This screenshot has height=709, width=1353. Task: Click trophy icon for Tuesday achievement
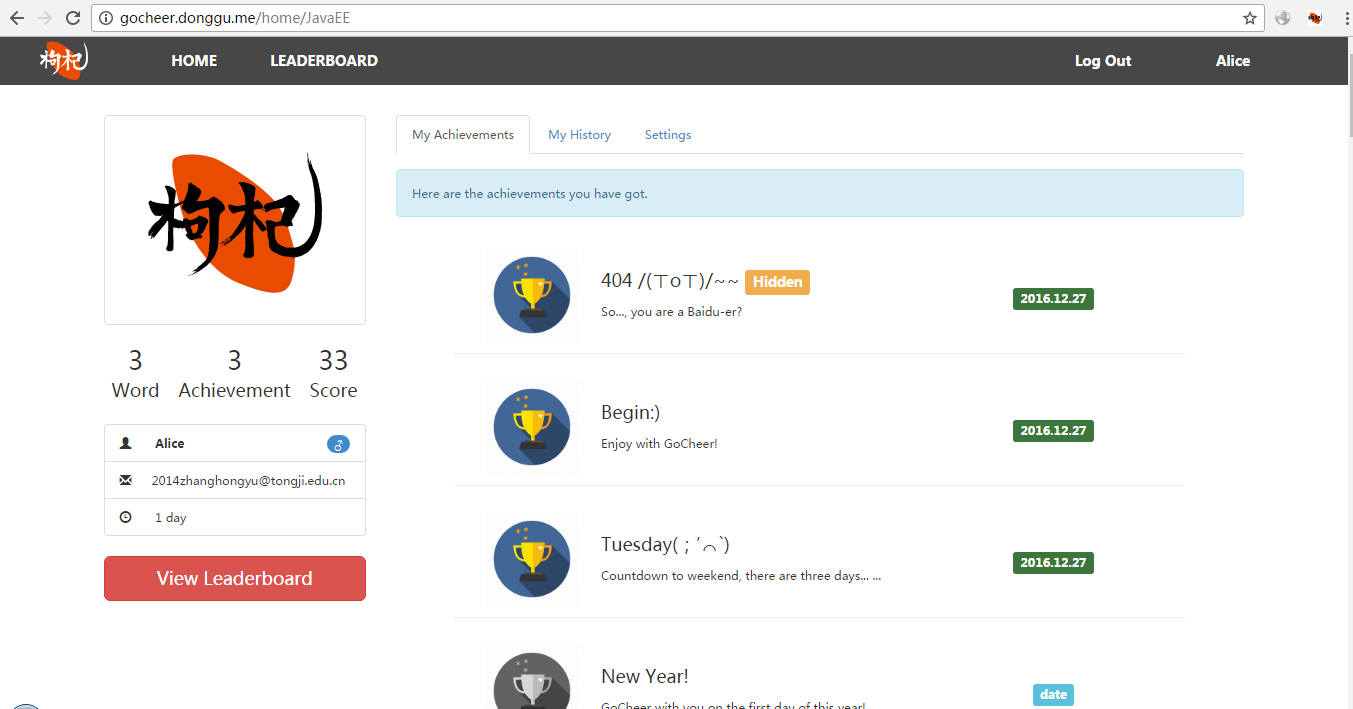(x=532, y=559)
